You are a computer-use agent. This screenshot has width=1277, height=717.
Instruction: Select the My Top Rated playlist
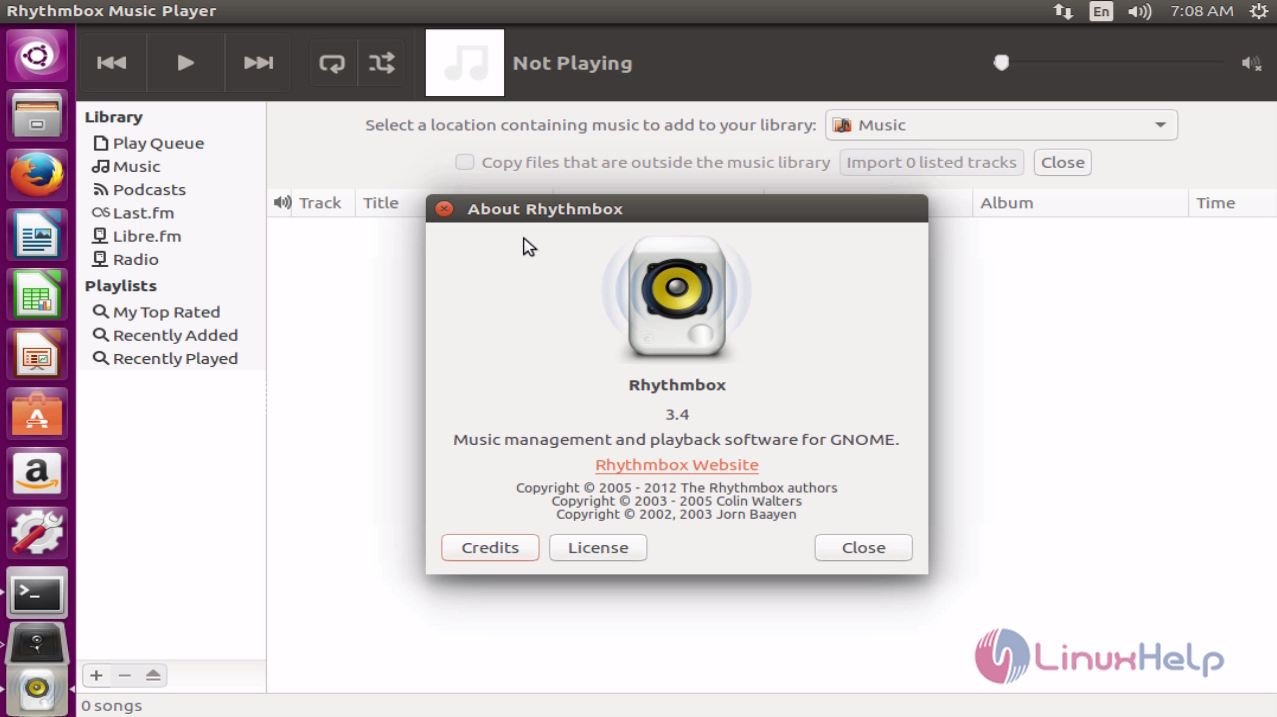coord(164,311)
